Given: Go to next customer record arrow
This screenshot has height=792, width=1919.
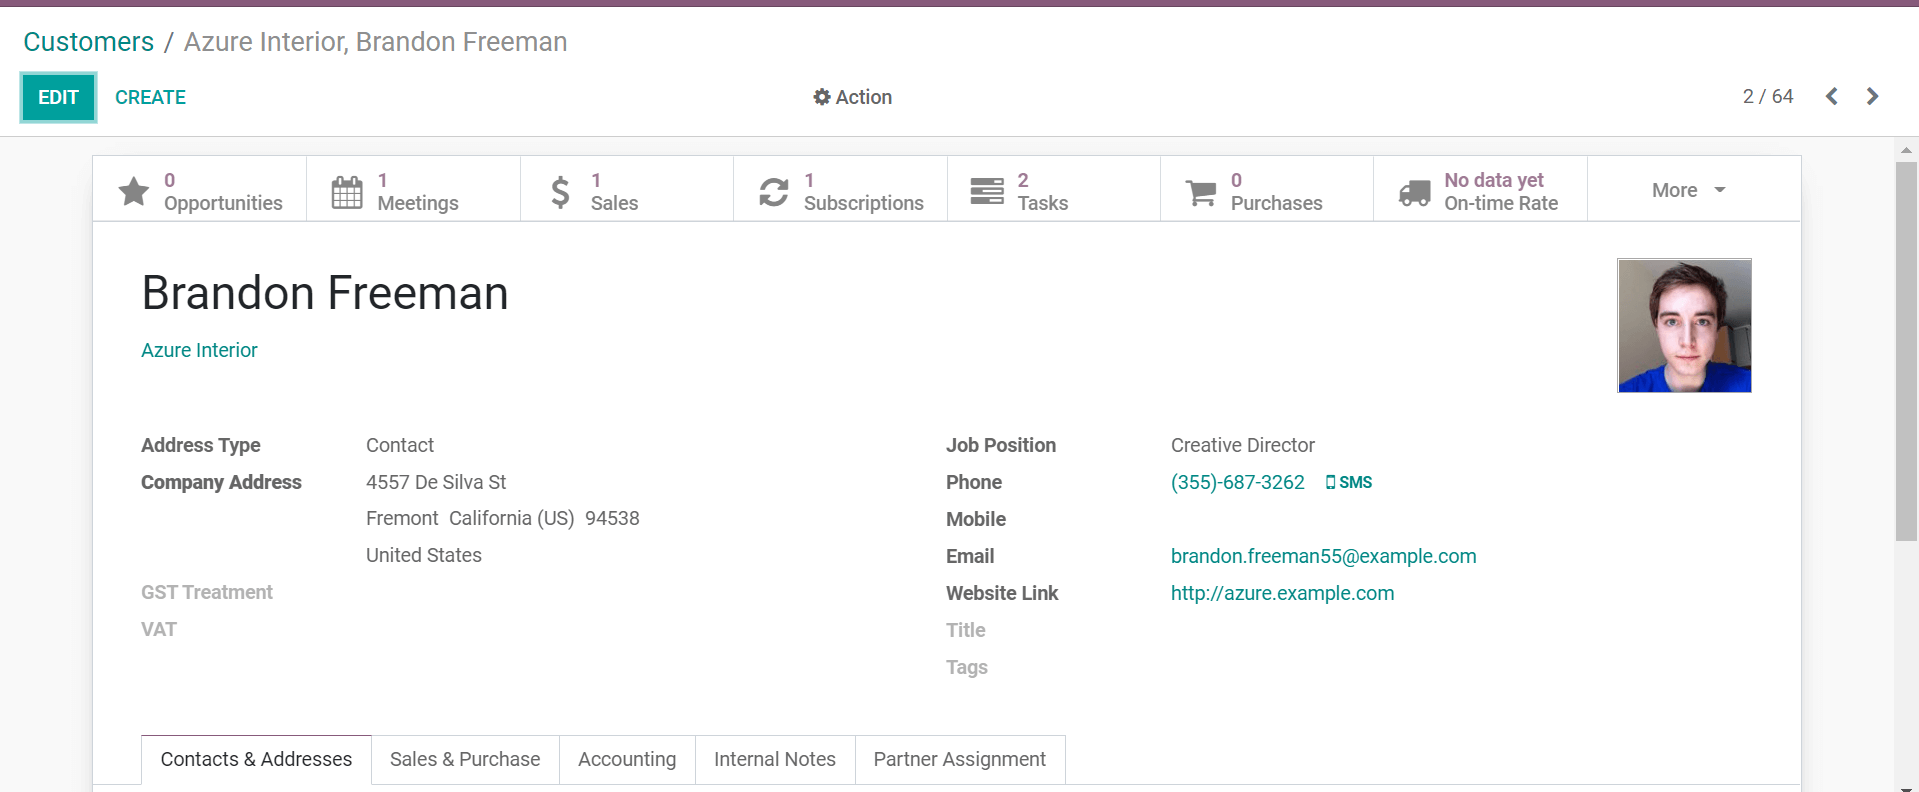Looking at the screenshot, I should pos(1873,96).
